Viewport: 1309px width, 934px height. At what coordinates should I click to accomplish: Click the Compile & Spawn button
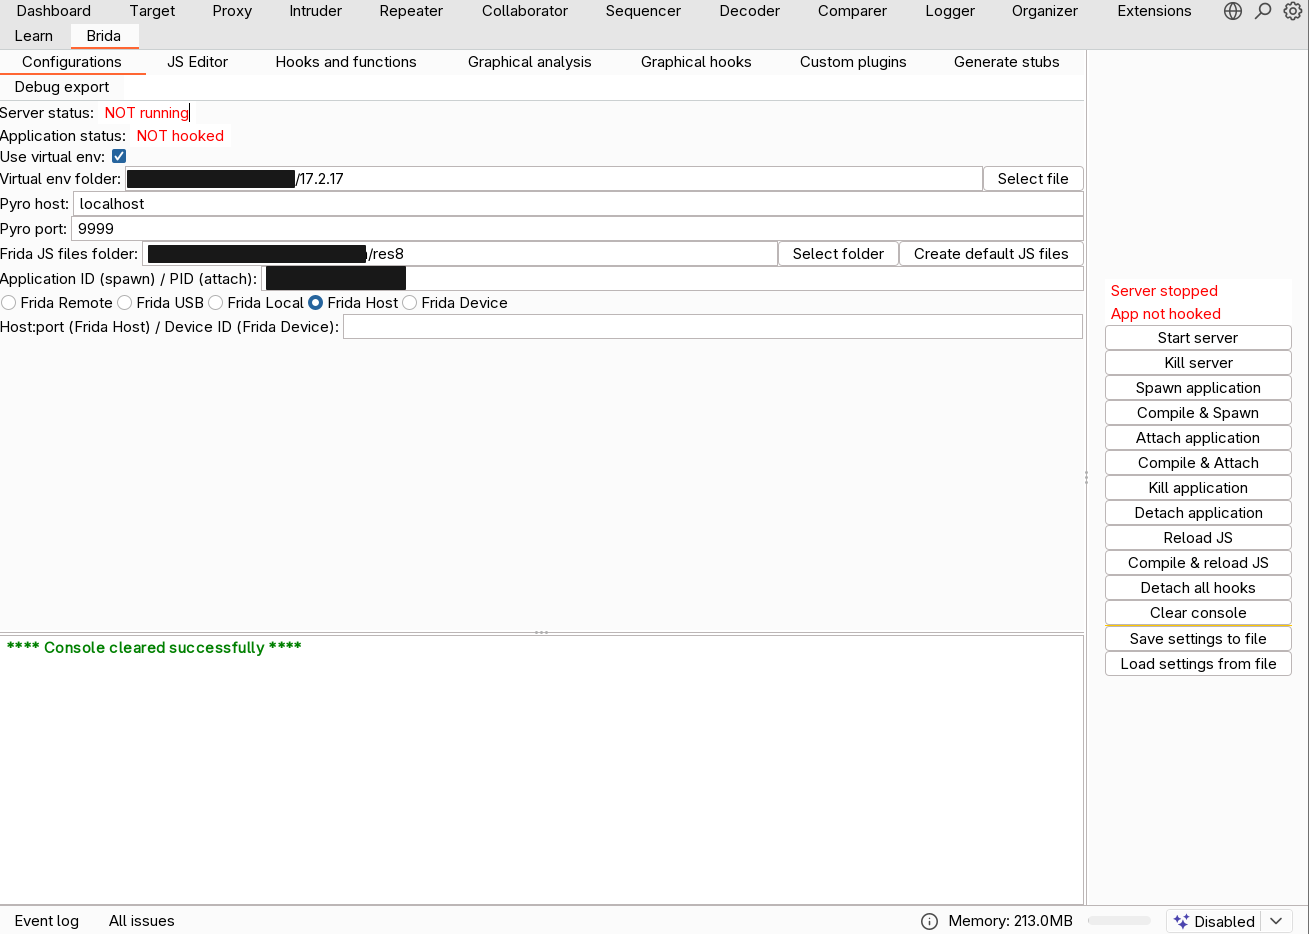pos(1198,413)
